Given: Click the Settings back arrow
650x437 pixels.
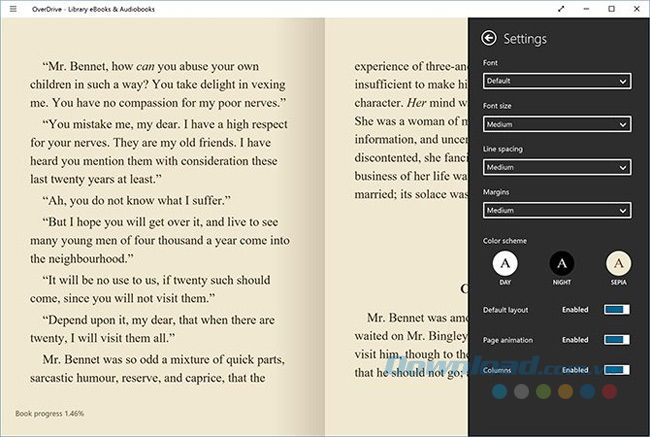Looking at the screenshot, I should (488, 39).
